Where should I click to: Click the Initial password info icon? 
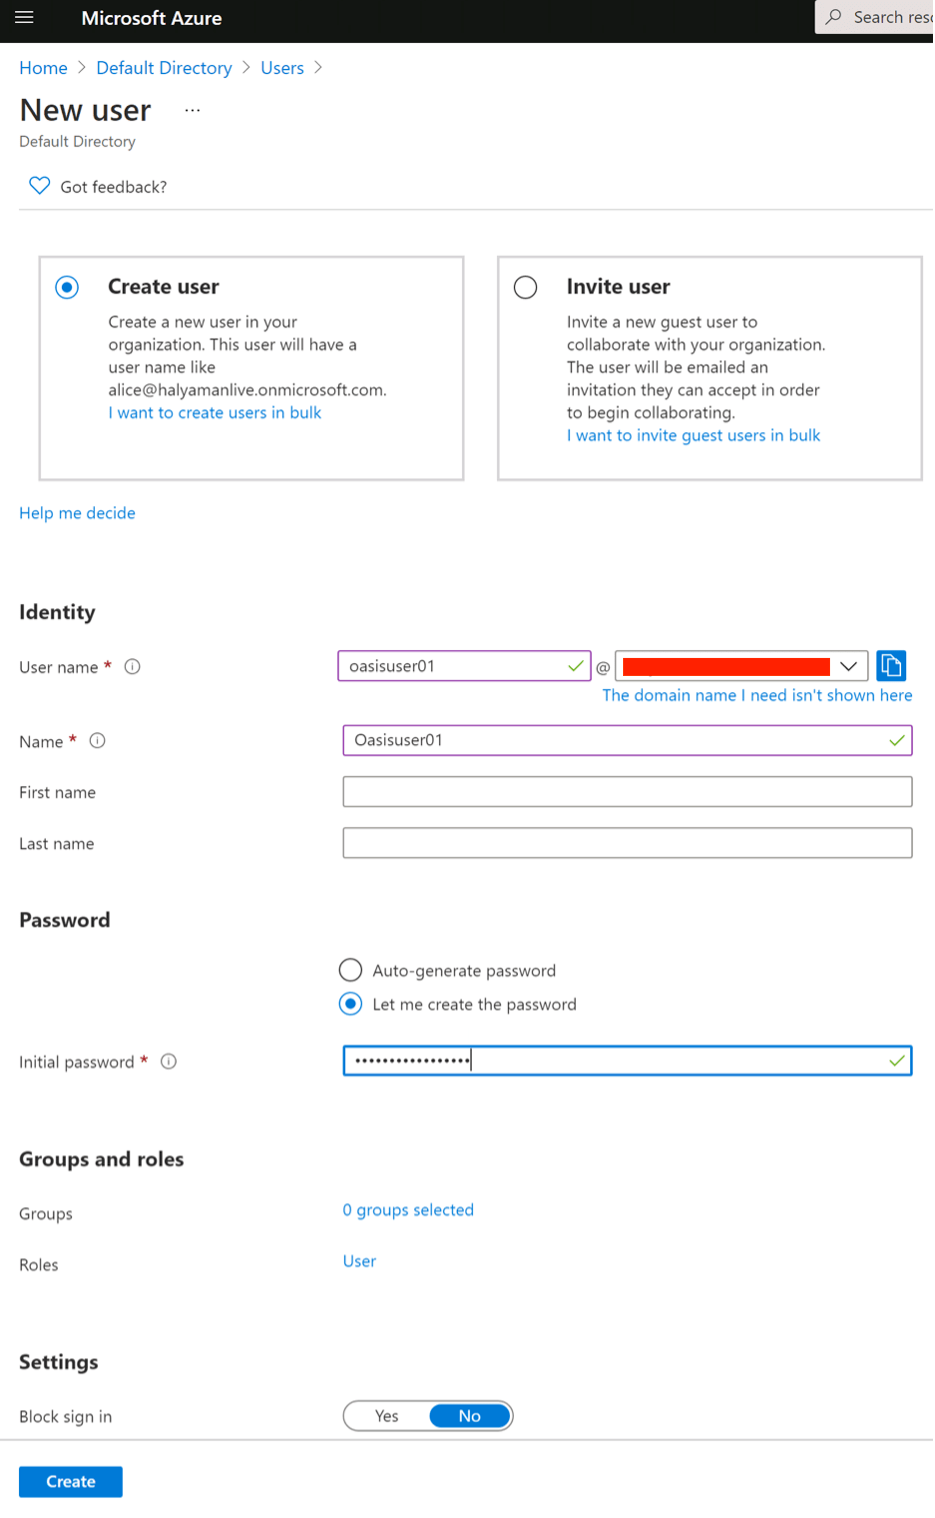click(x=169, y=1062)
